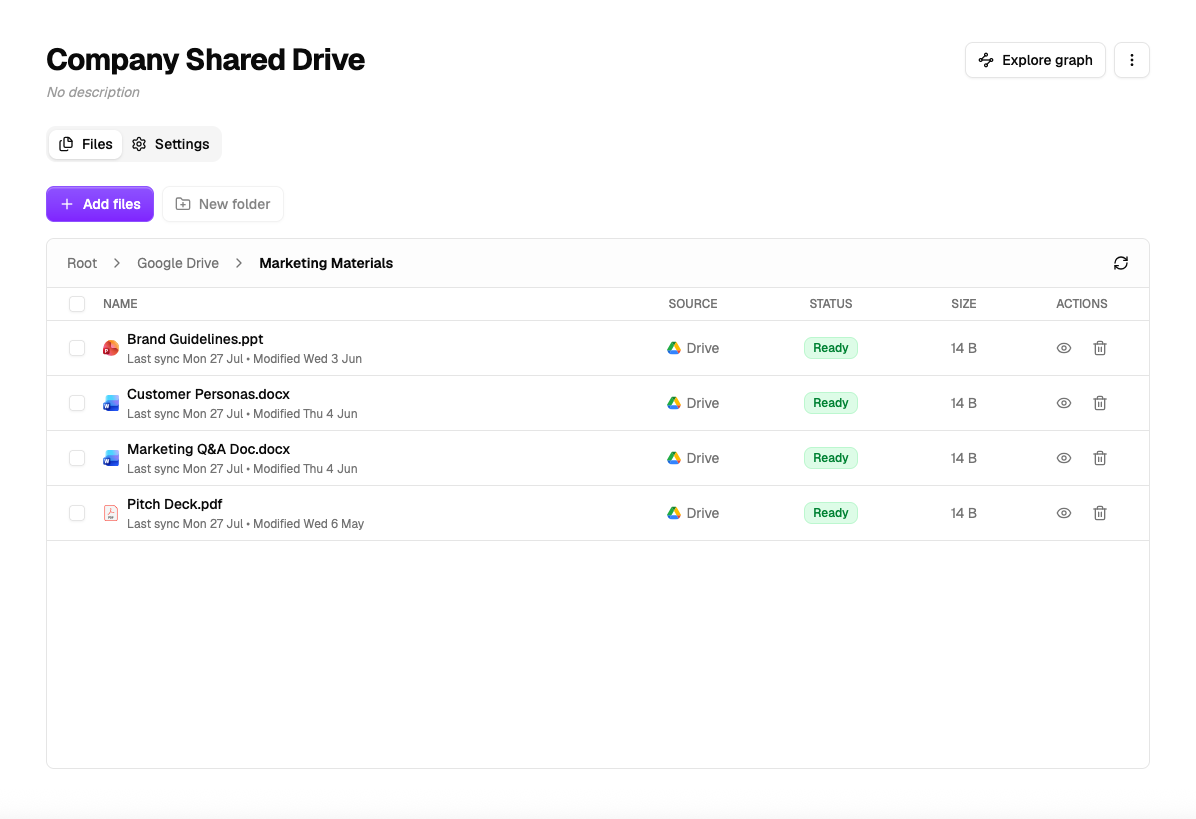Switch to the Settings tab
1196x819 pixels.
click(171, 144)
